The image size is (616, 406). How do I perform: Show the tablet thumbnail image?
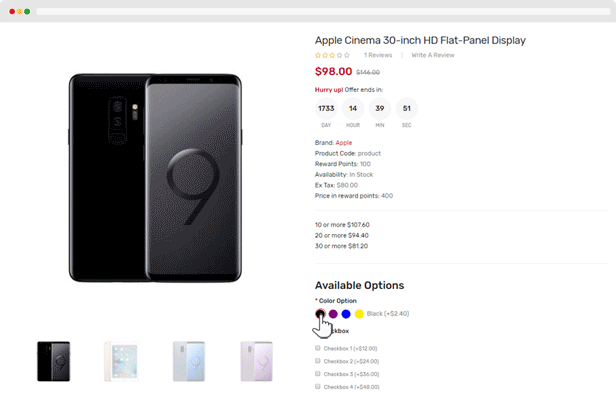coord(121,361)
